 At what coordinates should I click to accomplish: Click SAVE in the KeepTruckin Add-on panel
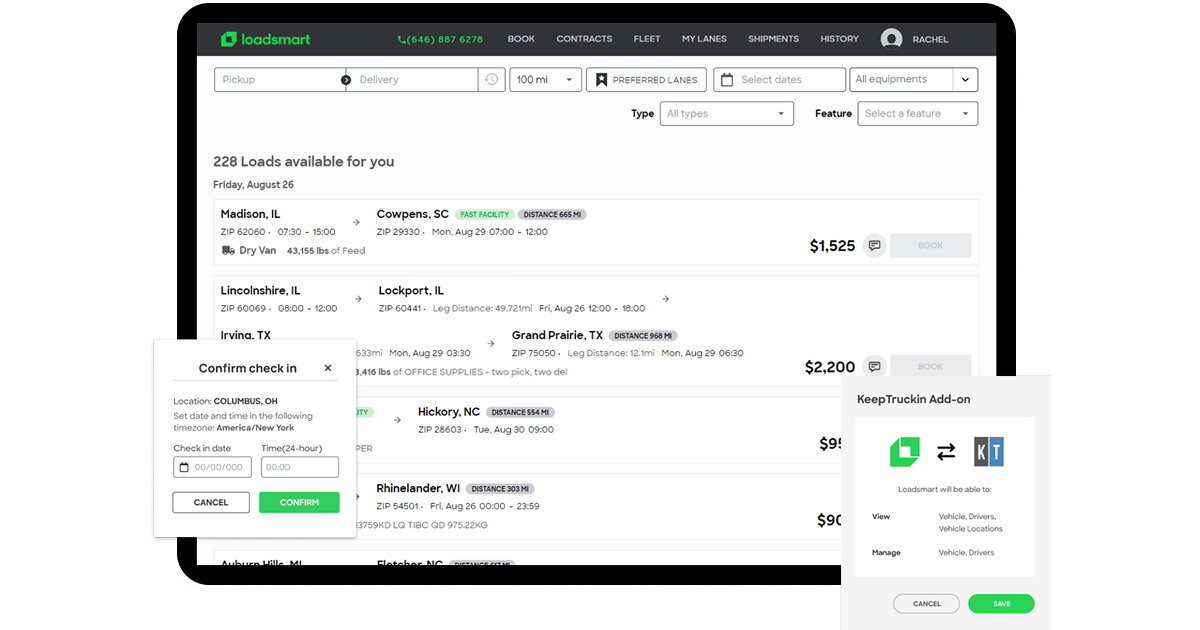point(1001,604)
